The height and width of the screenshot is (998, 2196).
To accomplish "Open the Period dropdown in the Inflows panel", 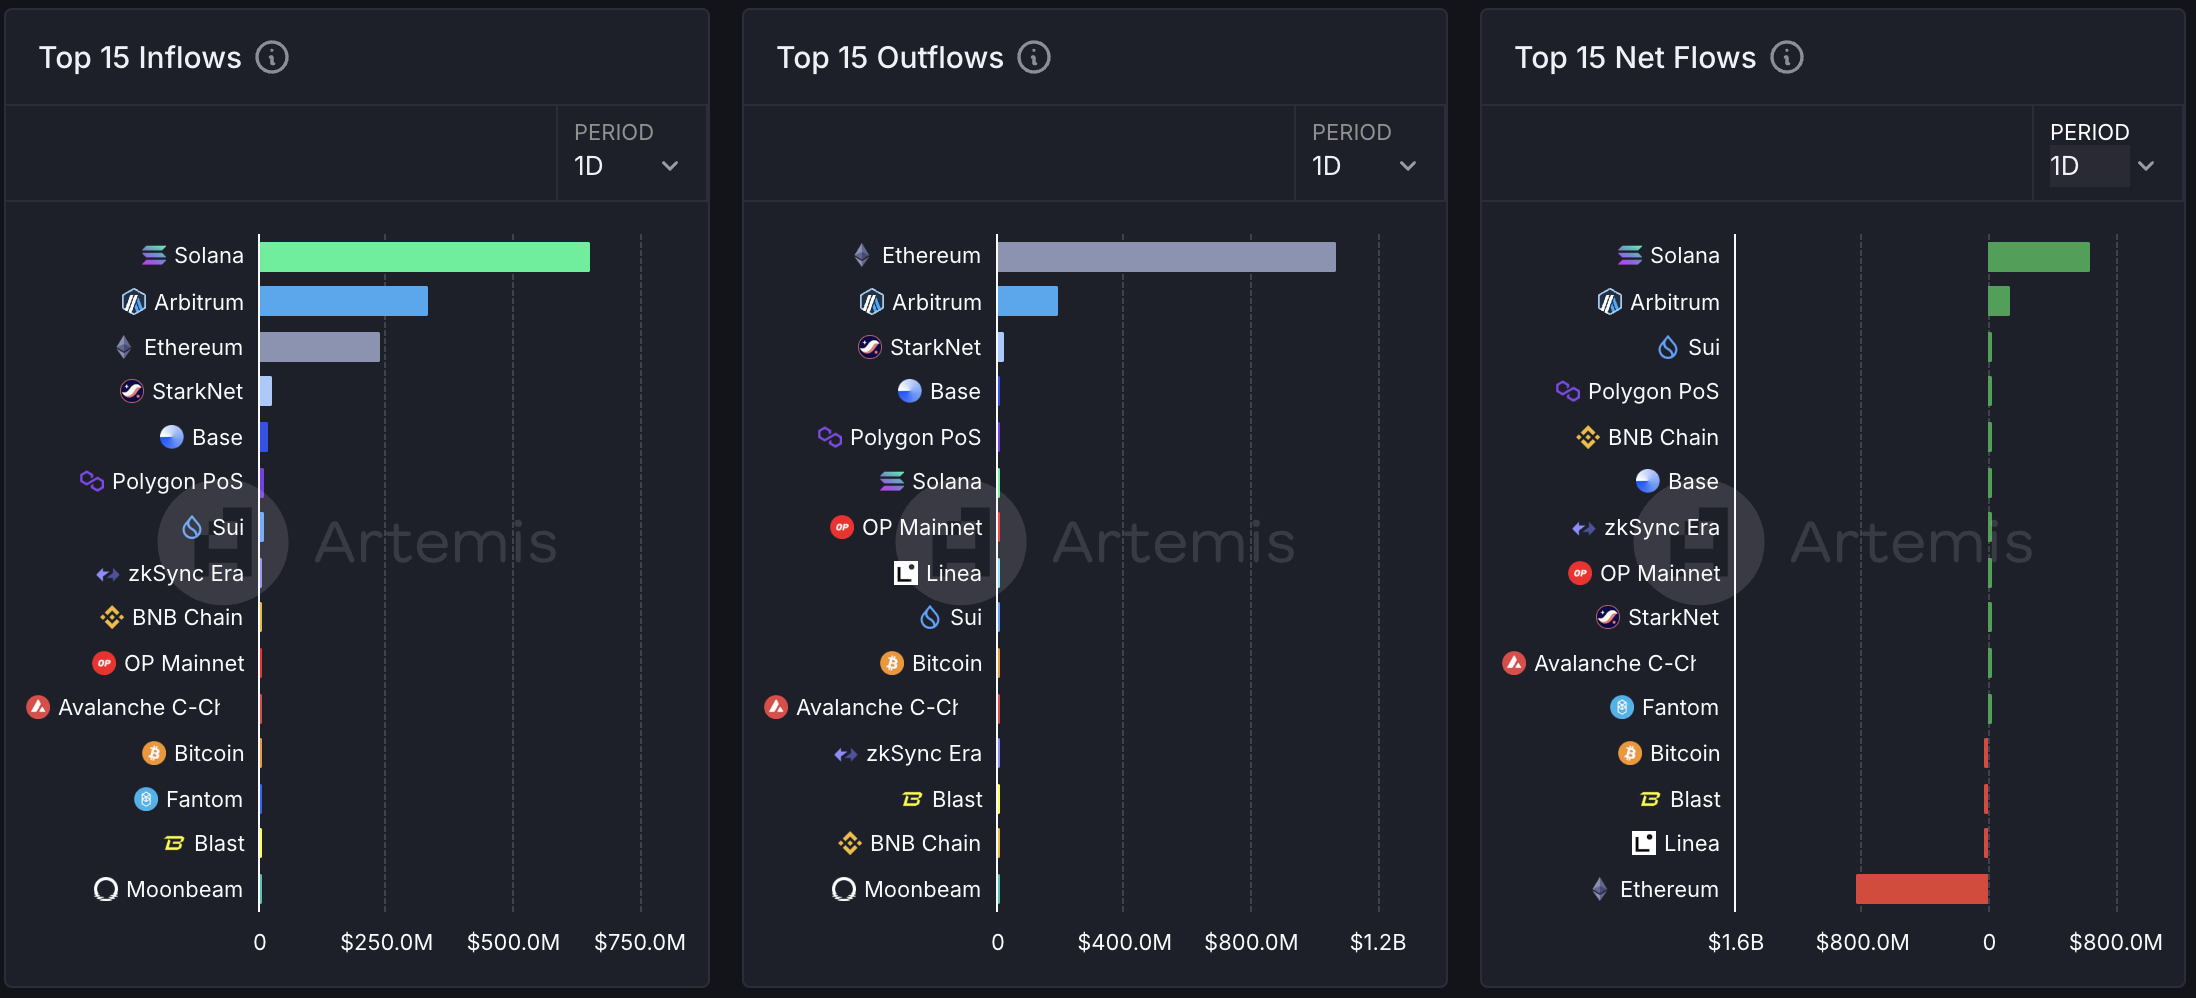I will click(x=628, y=154).
